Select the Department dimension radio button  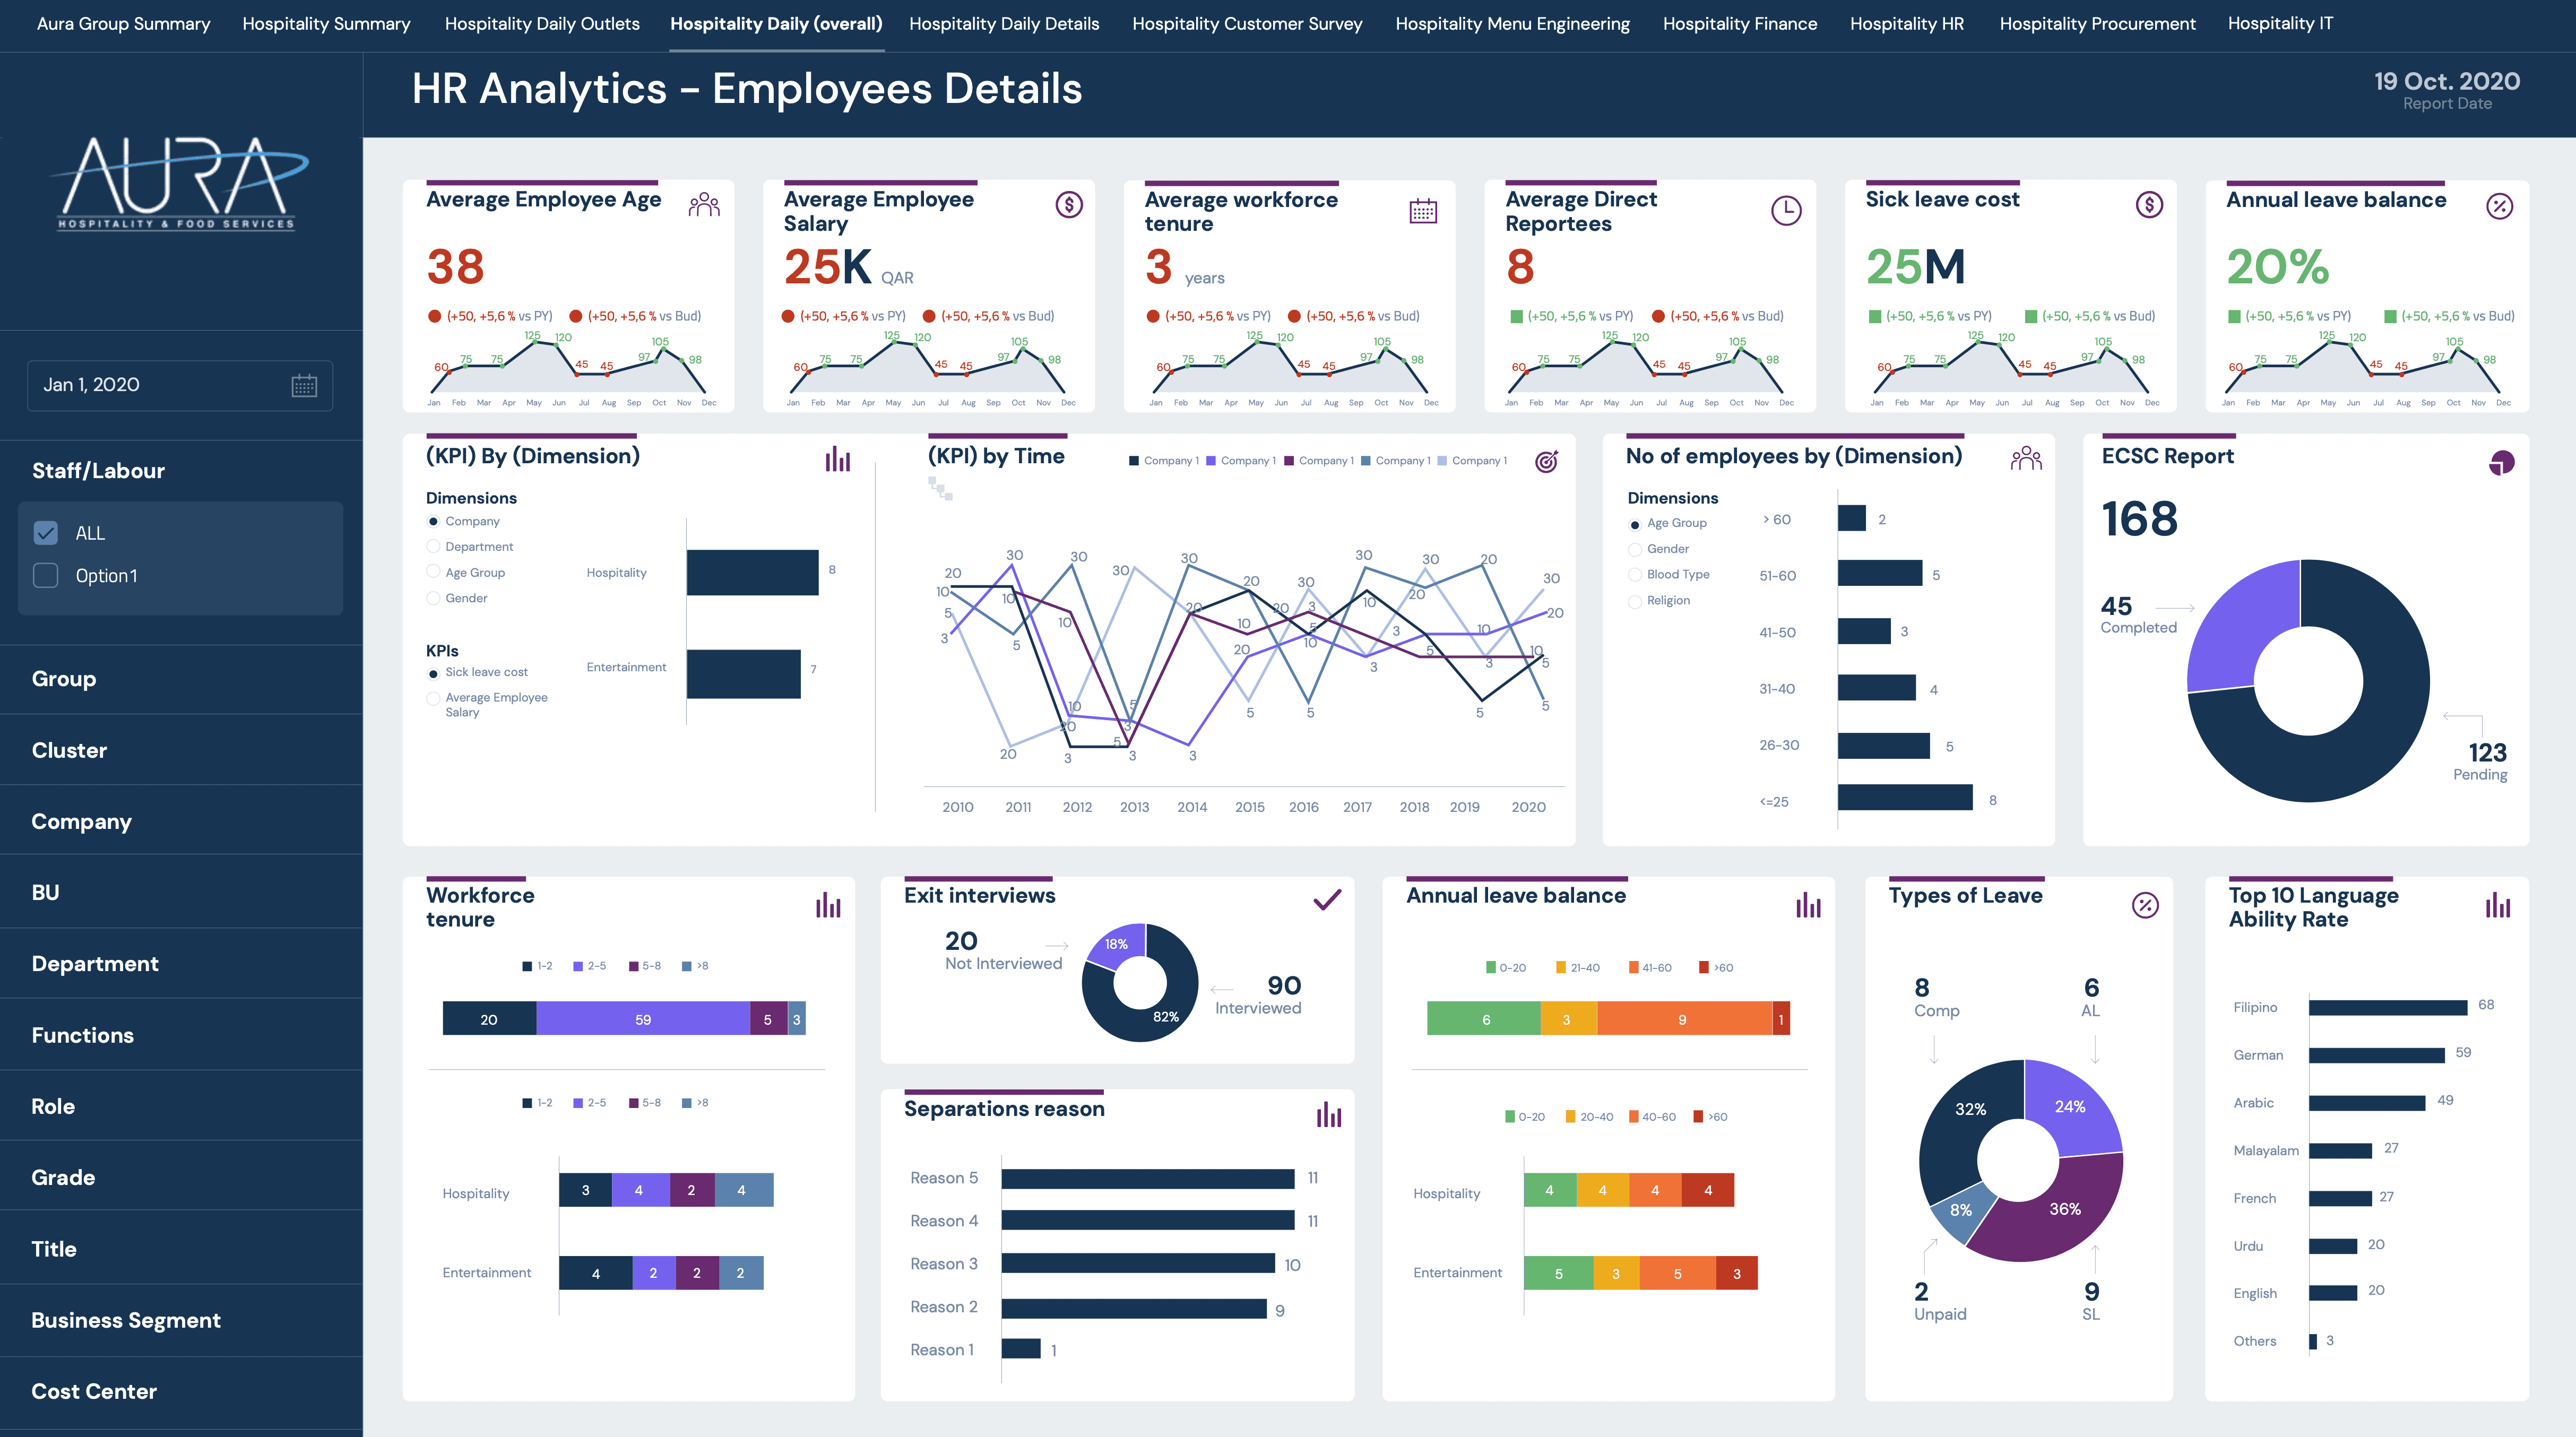[433, 547]
